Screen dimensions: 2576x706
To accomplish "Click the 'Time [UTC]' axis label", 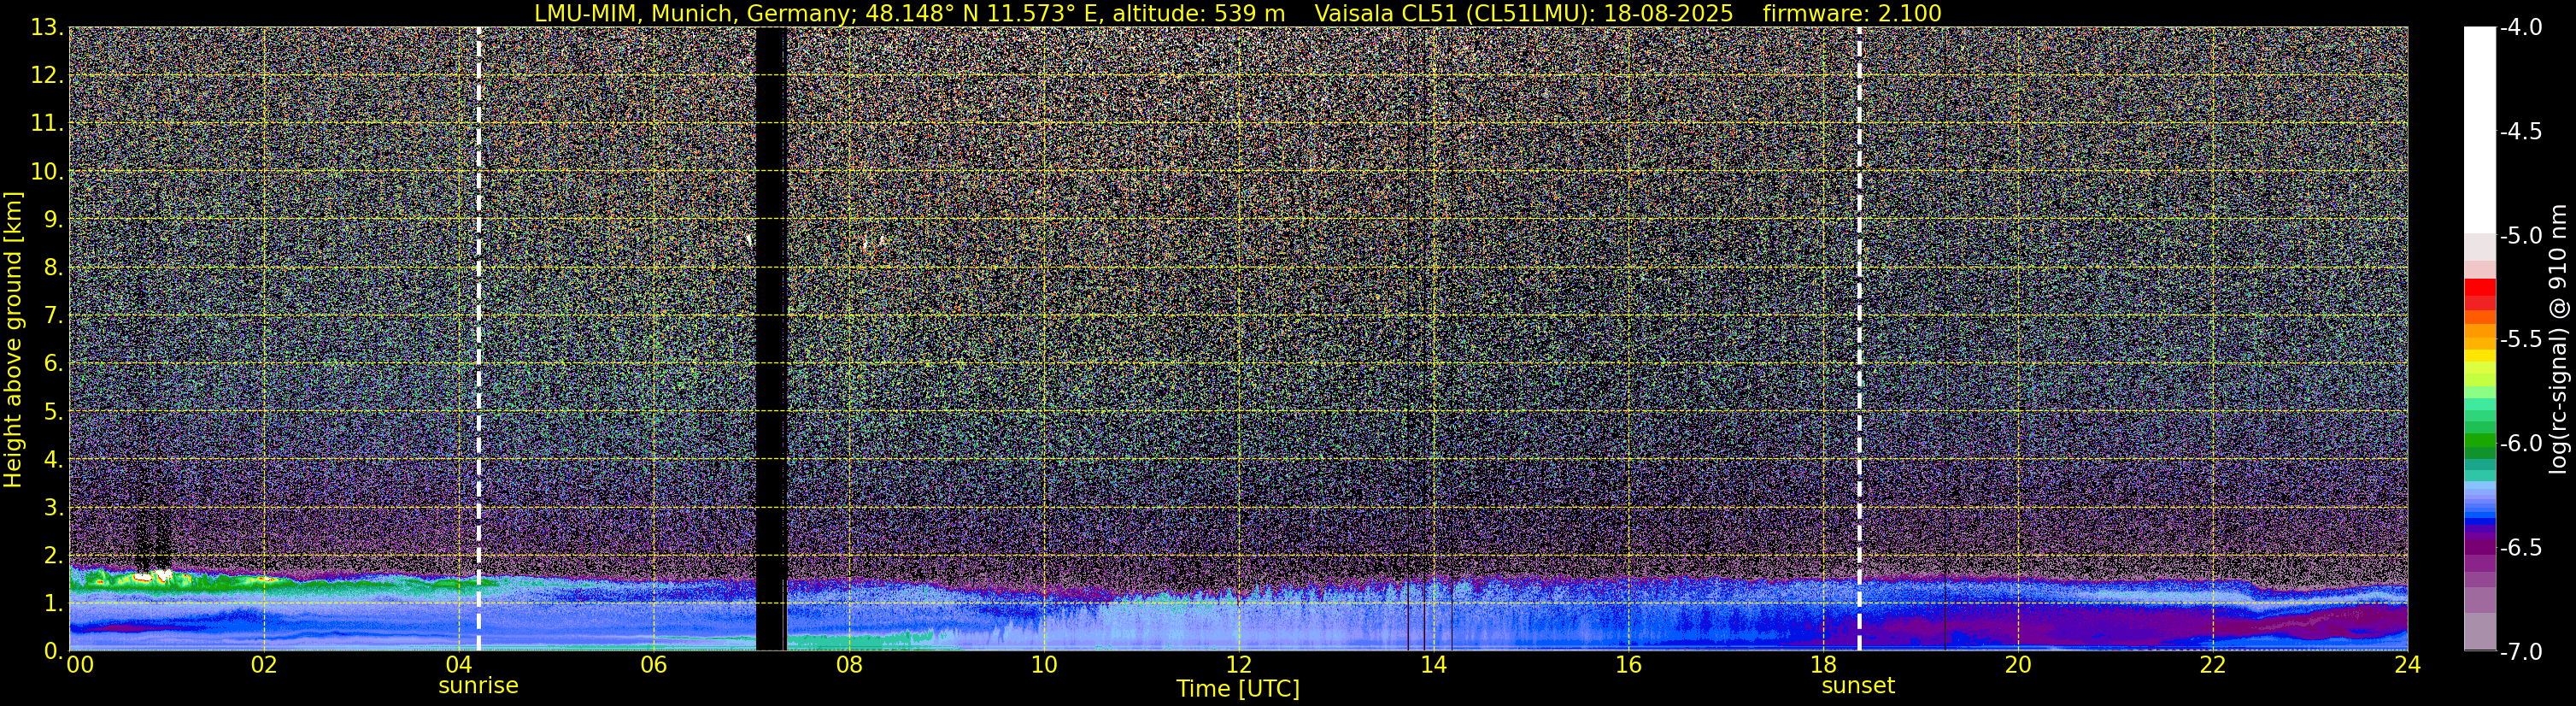I will [1238, 689].
